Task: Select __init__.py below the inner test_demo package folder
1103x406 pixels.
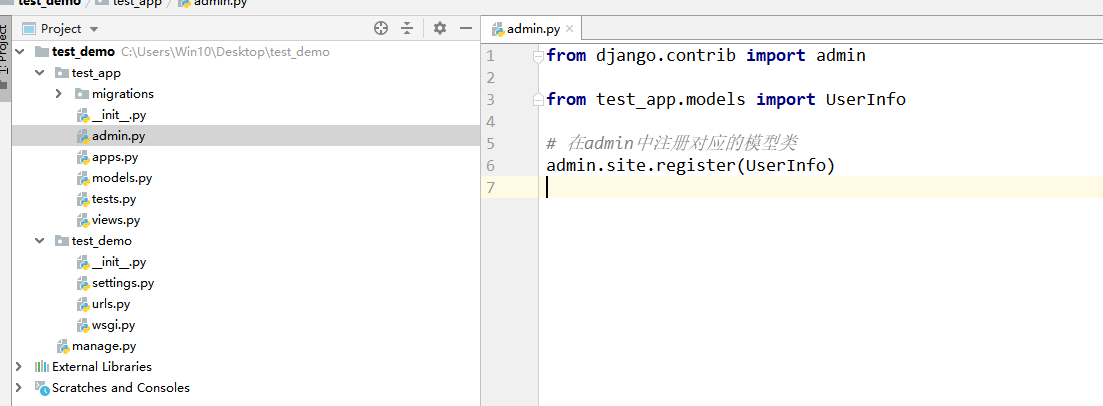Action: (x=118, y=262)
